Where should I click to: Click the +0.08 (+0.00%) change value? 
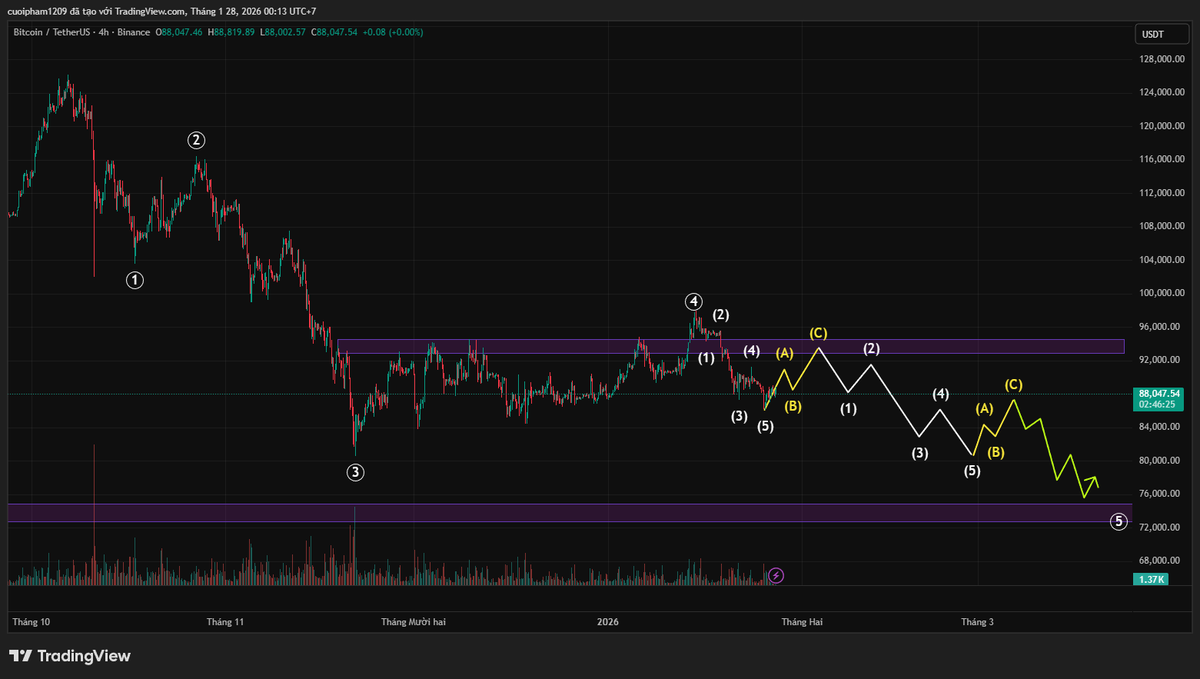394,32
